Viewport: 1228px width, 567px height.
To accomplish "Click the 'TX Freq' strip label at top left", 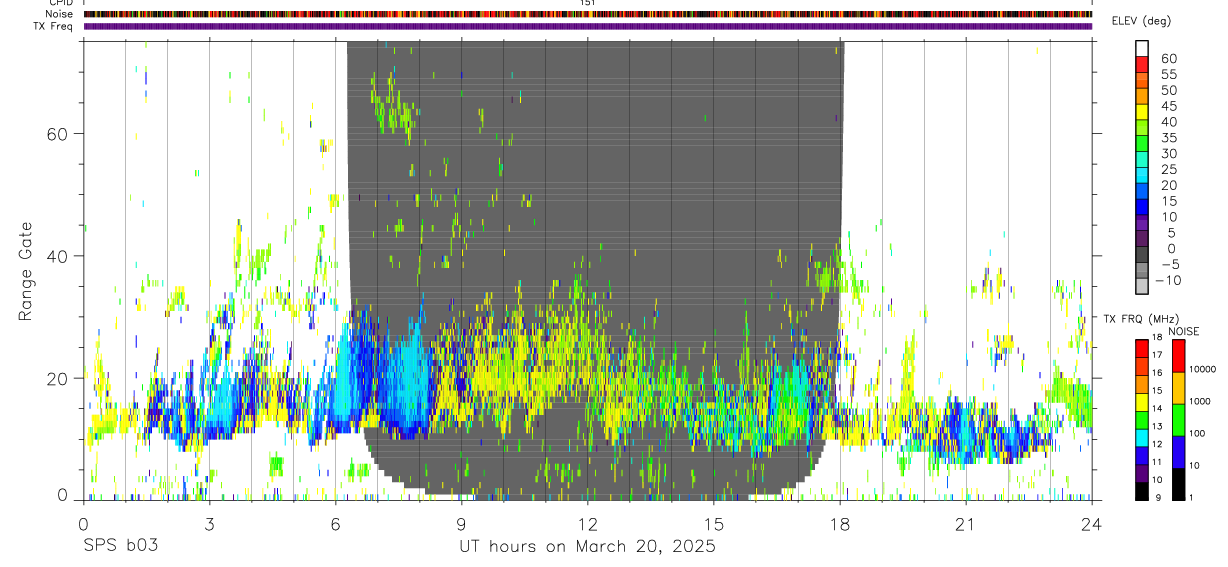I will pyautogui.click(x=55, y=26).
